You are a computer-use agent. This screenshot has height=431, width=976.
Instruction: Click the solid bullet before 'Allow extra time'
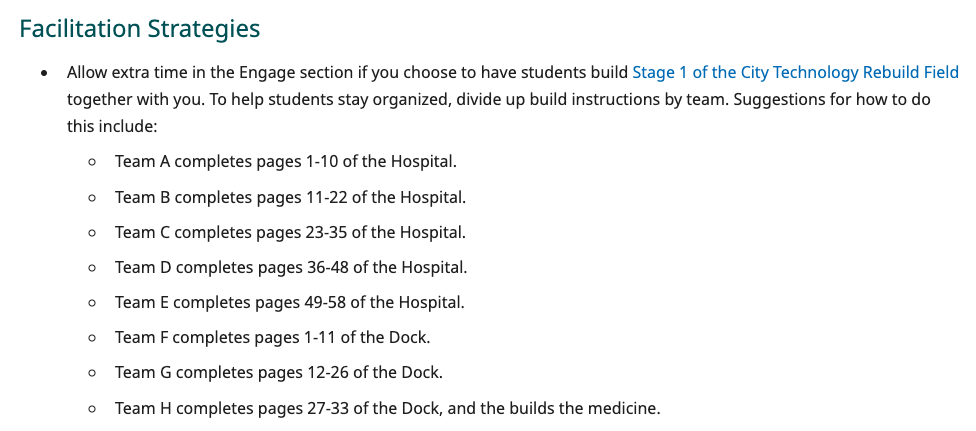tap(44, 74)
